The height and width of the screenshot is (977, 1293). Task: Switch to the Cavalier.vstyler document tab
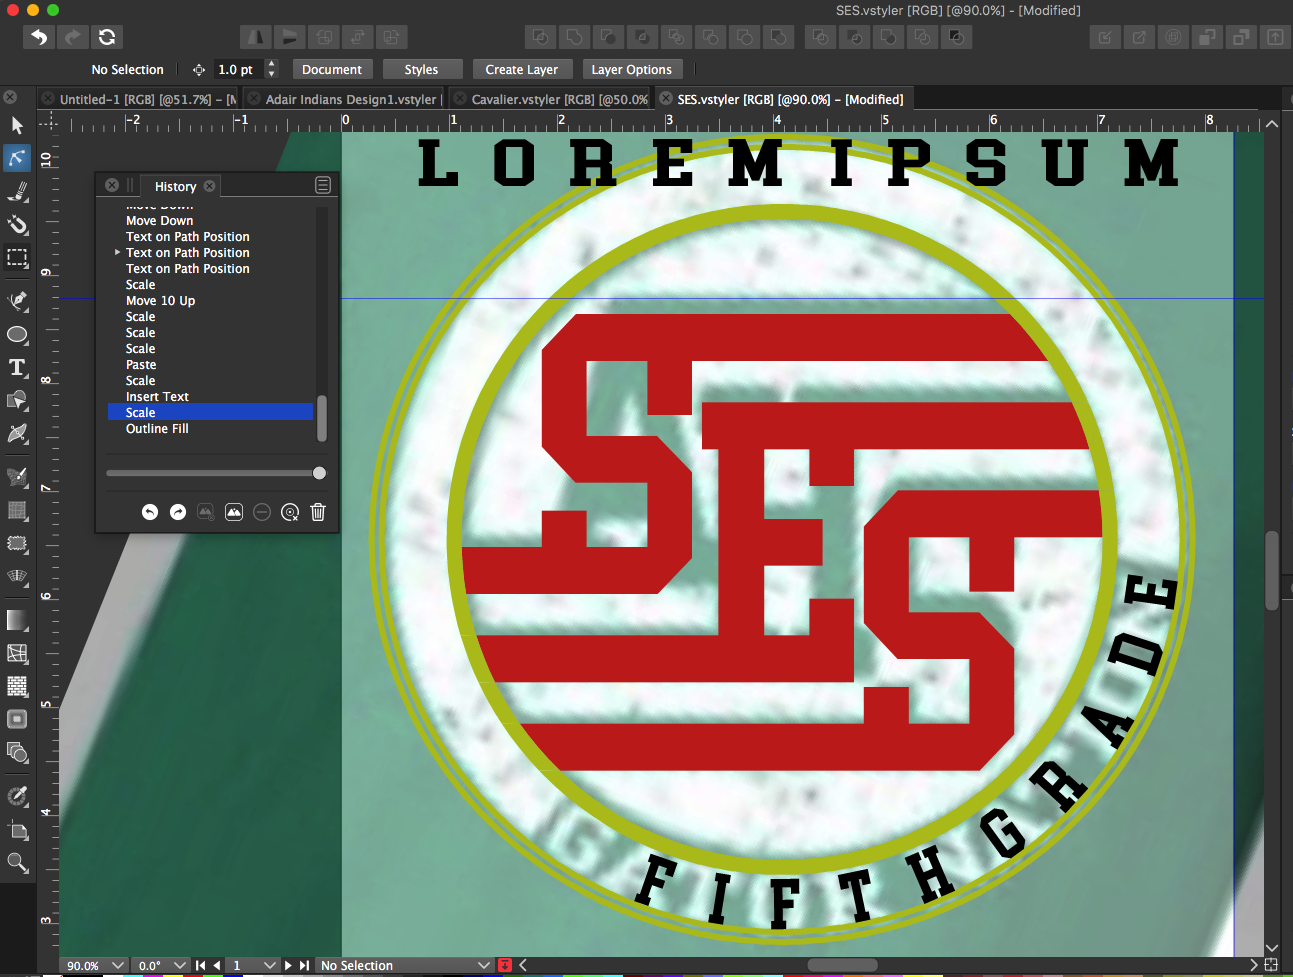click(x=558, y=99)
